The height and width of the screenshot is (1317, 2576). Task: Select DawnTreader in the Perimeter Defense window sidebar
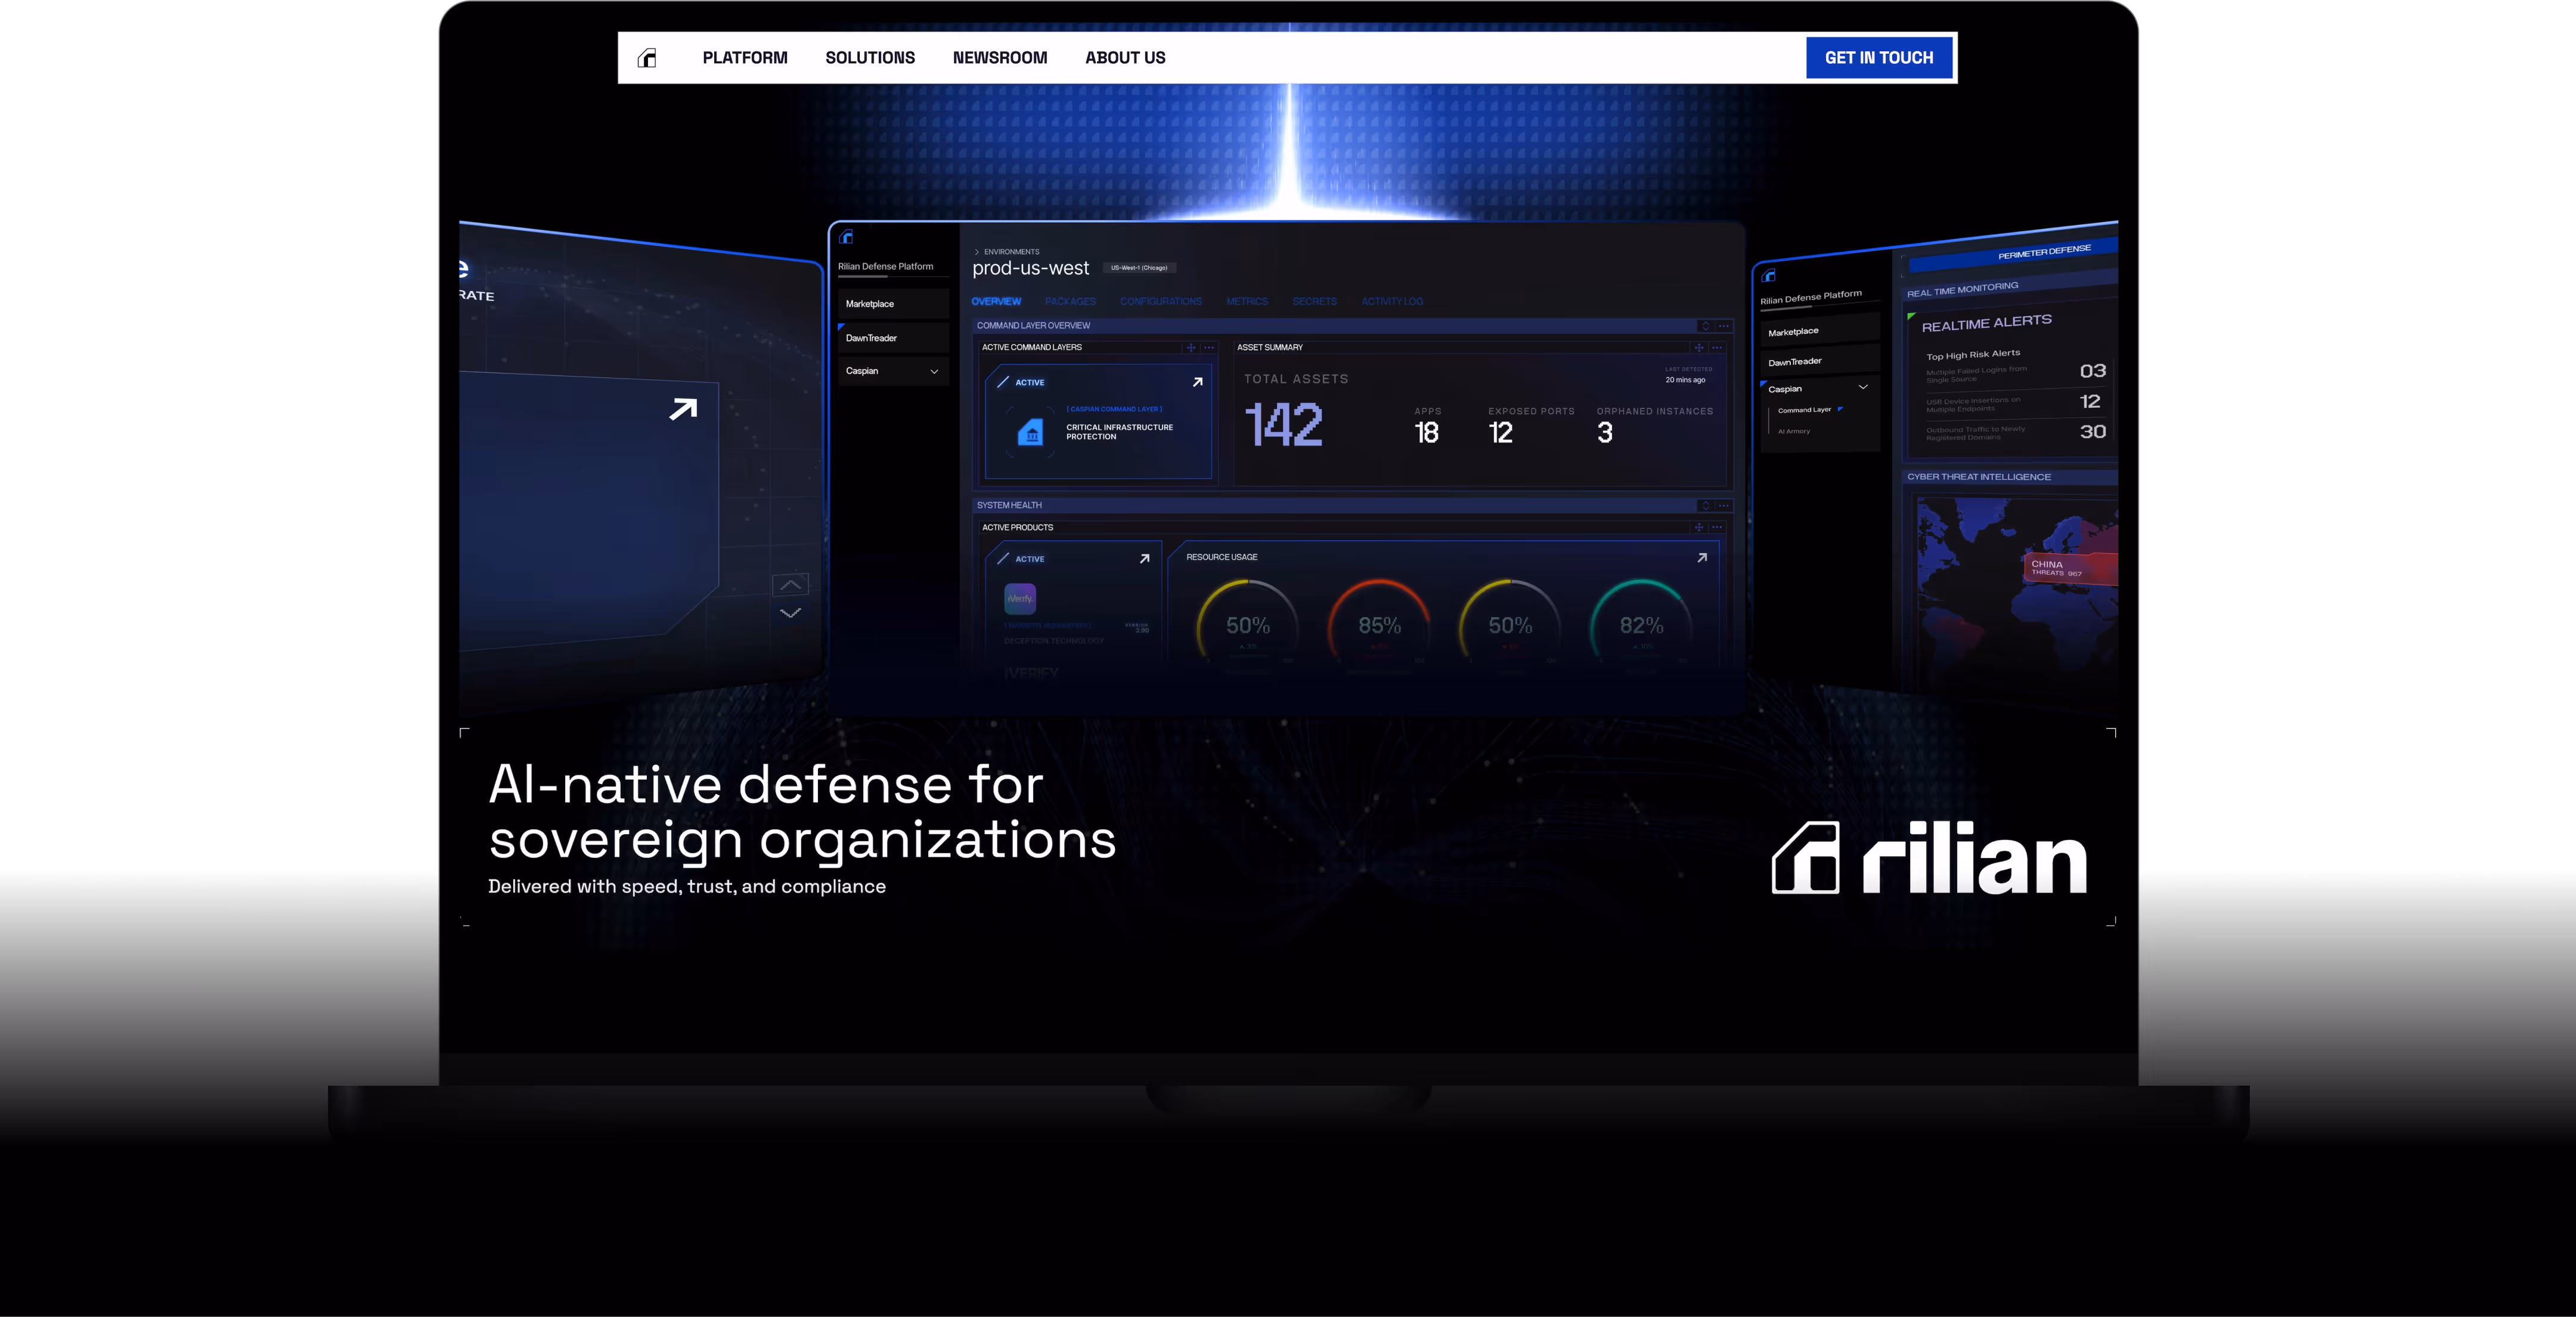[x=1820, y=360]
